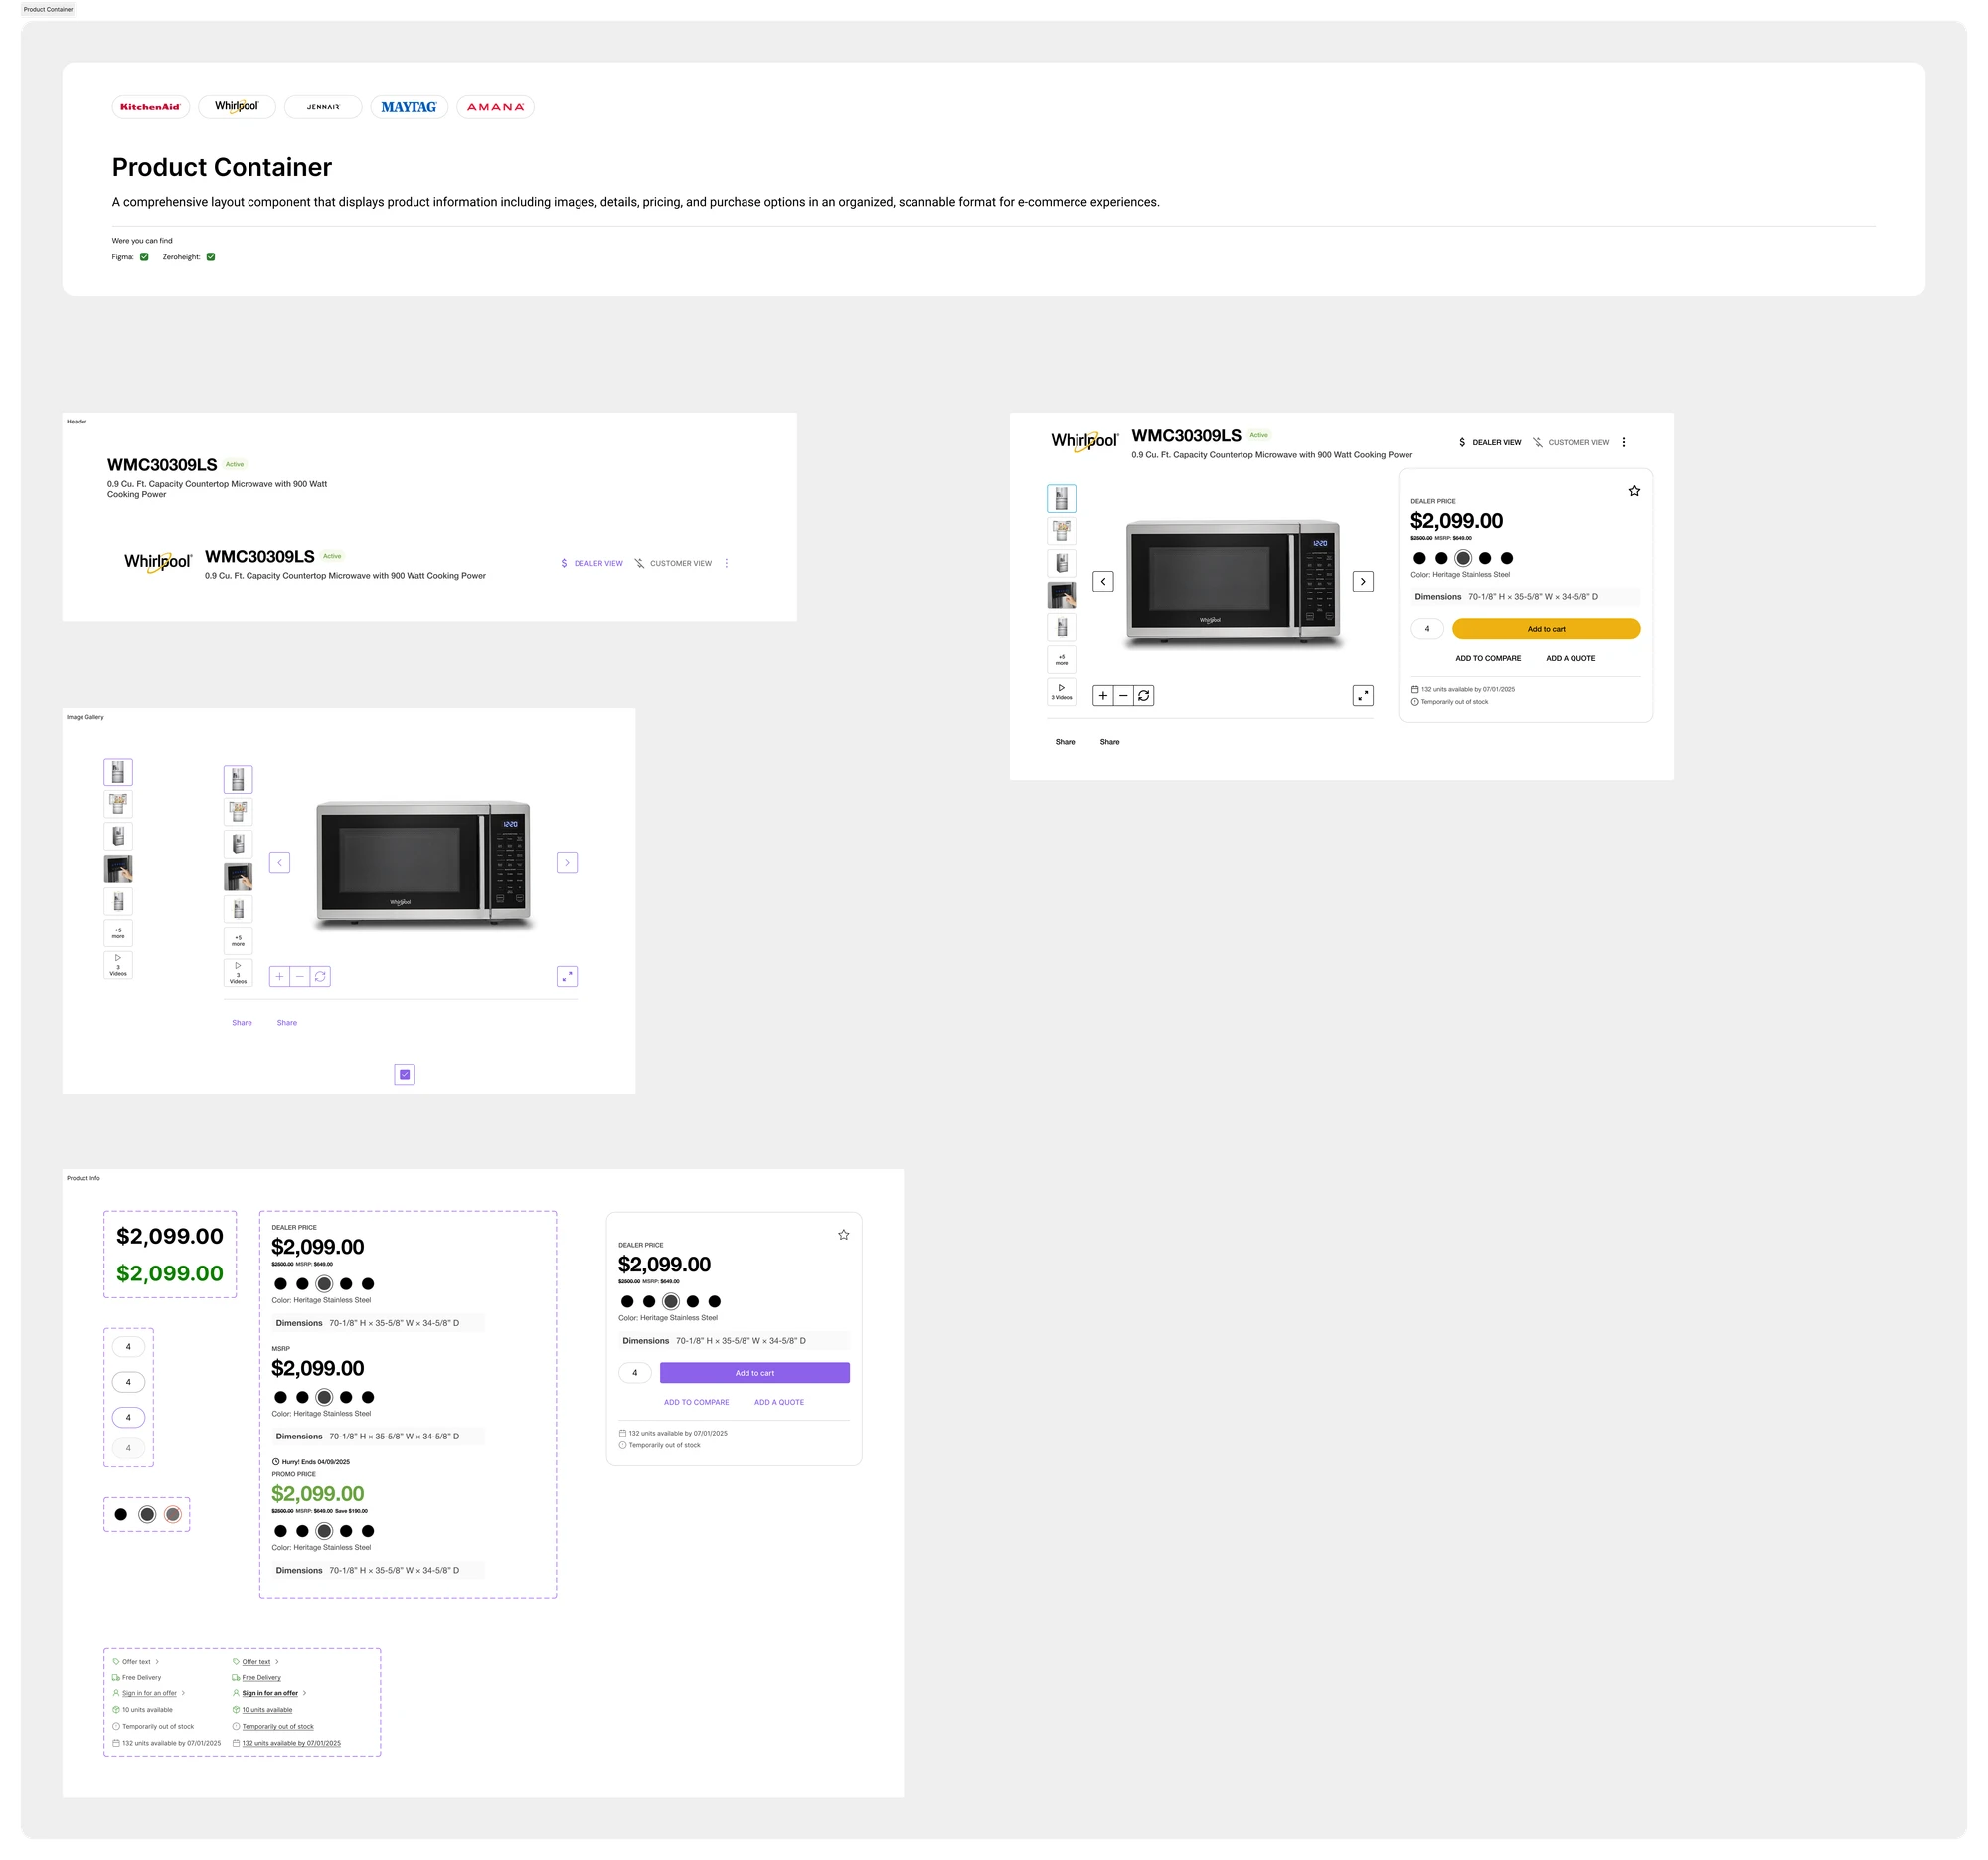Click black rotate reset icon below microwave image
Image resolution: width=1988 pixels, height=1860 pixels.
1144,695
